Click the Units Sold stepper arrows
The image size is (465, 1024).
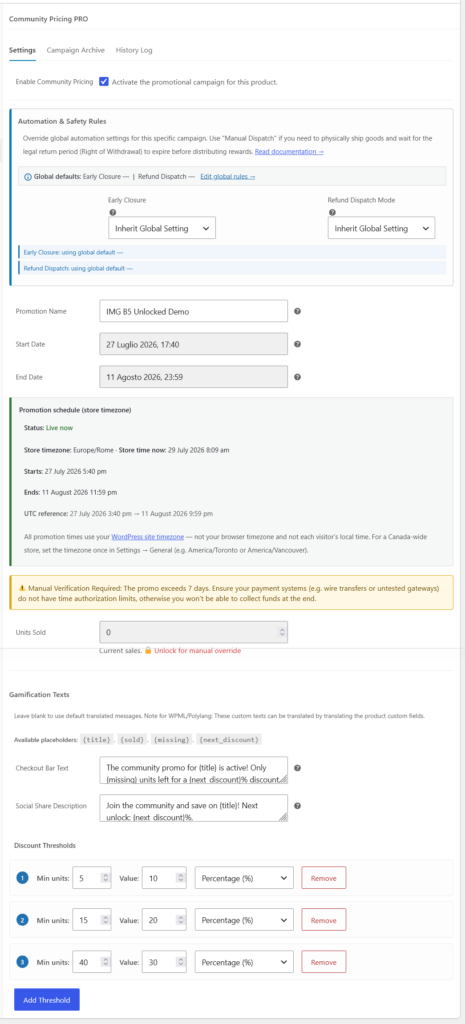[281, 632]
